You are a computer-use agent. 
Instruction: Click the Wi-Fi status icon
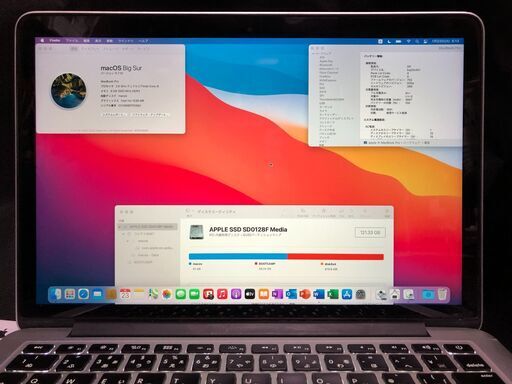(408, 41)
